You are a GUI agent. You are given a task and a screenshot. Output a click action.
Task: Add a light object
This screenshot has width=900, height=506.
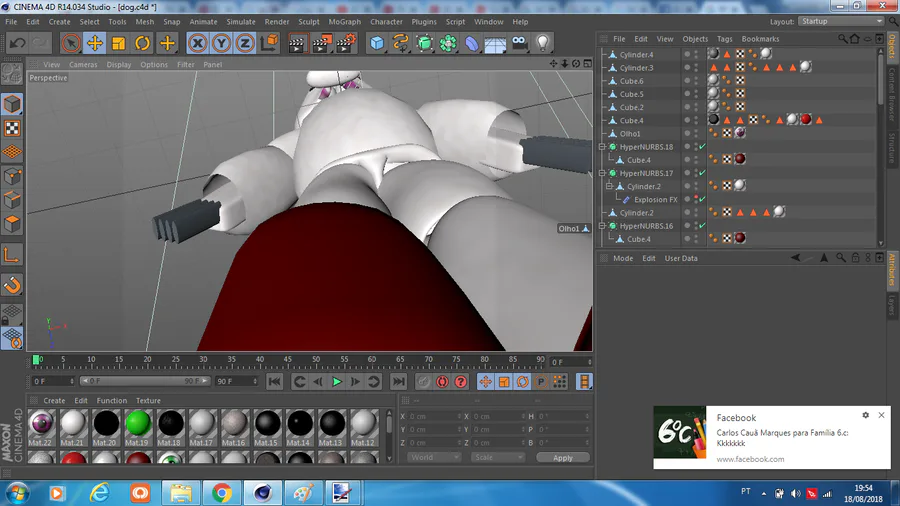click(542, 43)
